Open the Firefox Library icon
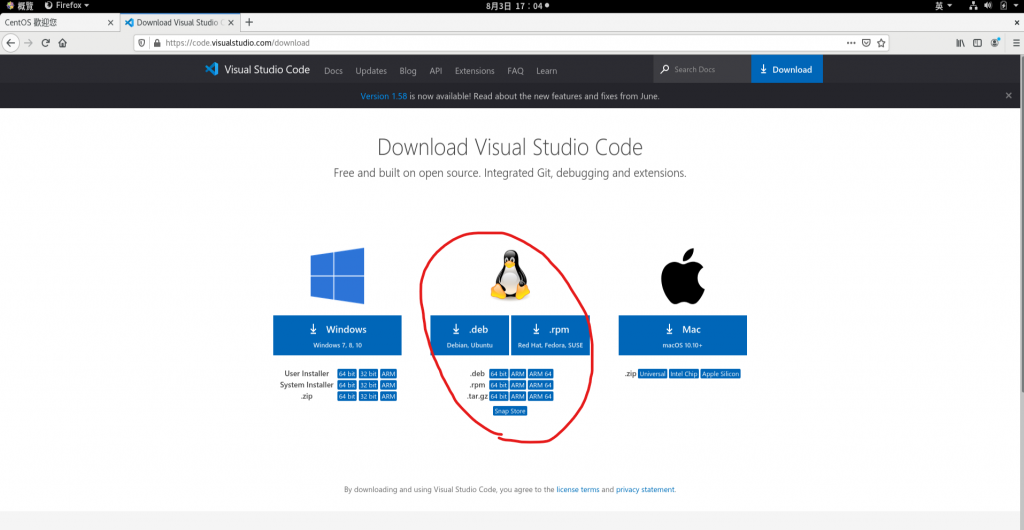 click(960, 43)
